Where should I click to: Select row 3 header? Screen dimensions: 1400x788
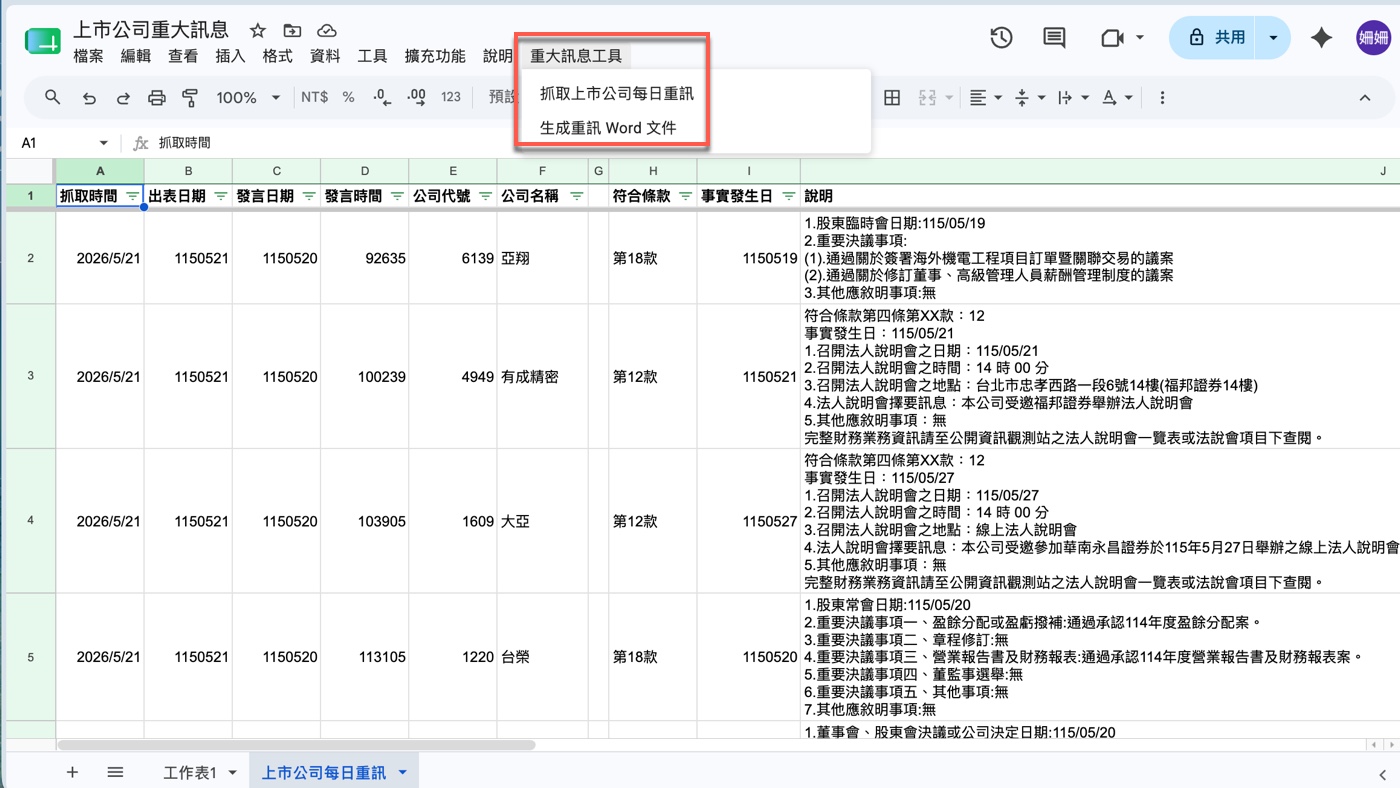click(x=30, y=376)
